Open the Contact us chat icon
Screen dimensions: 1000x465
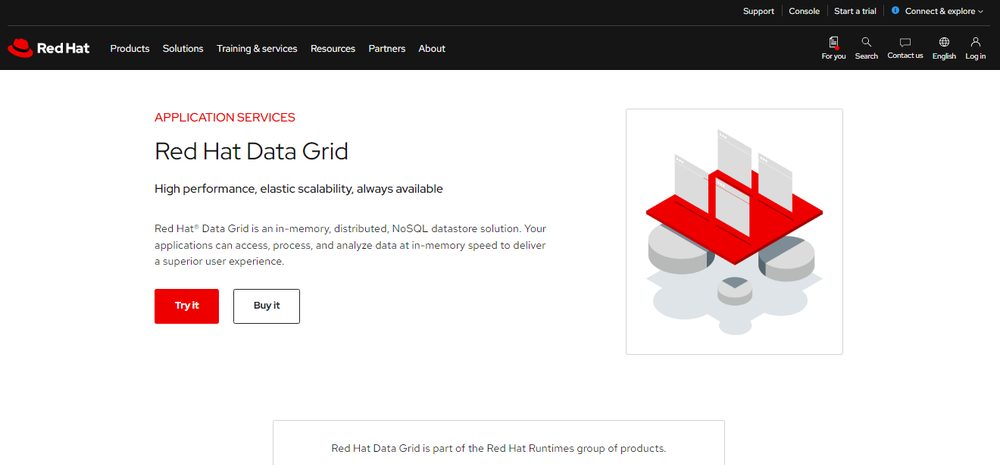coord(905,42)
